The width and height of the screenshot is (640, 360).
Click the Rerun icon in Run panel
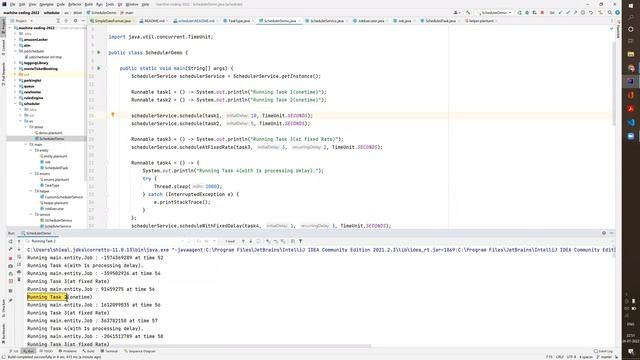[x=11, y=241]
